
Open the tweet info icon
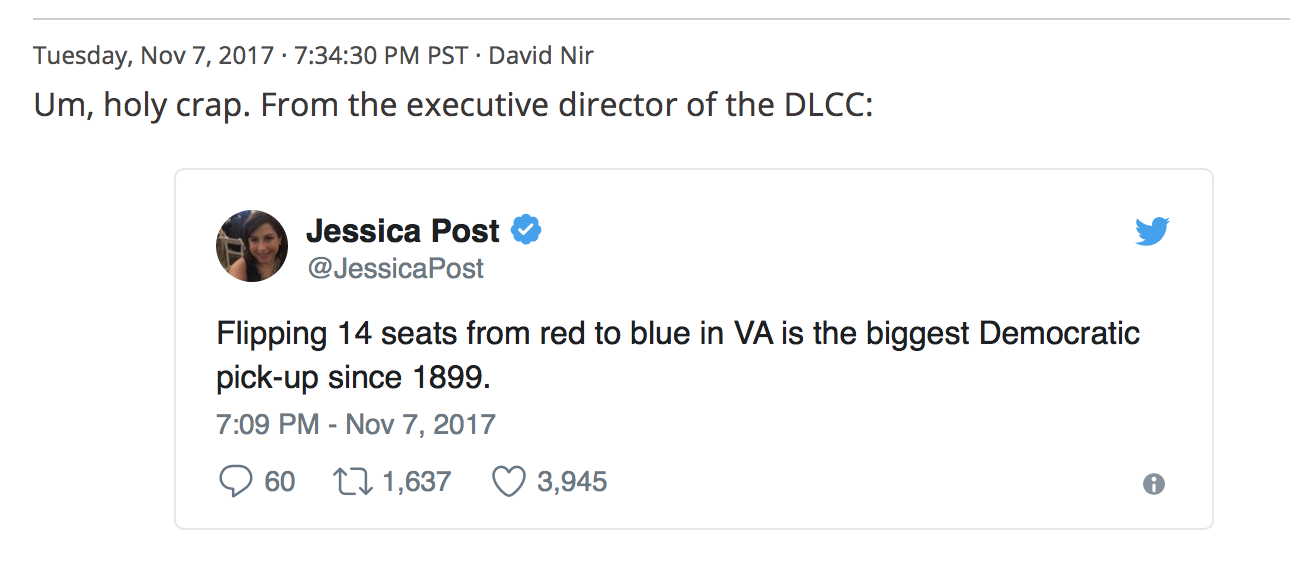(x=1153, y=484)
